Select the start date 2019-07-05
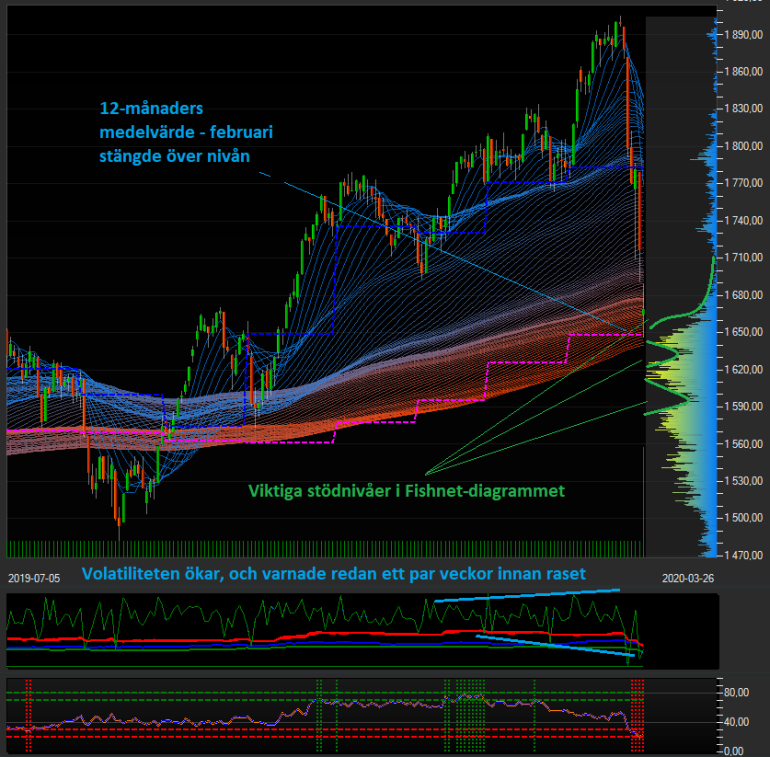 pyautogui.click(x=34, y=578)
